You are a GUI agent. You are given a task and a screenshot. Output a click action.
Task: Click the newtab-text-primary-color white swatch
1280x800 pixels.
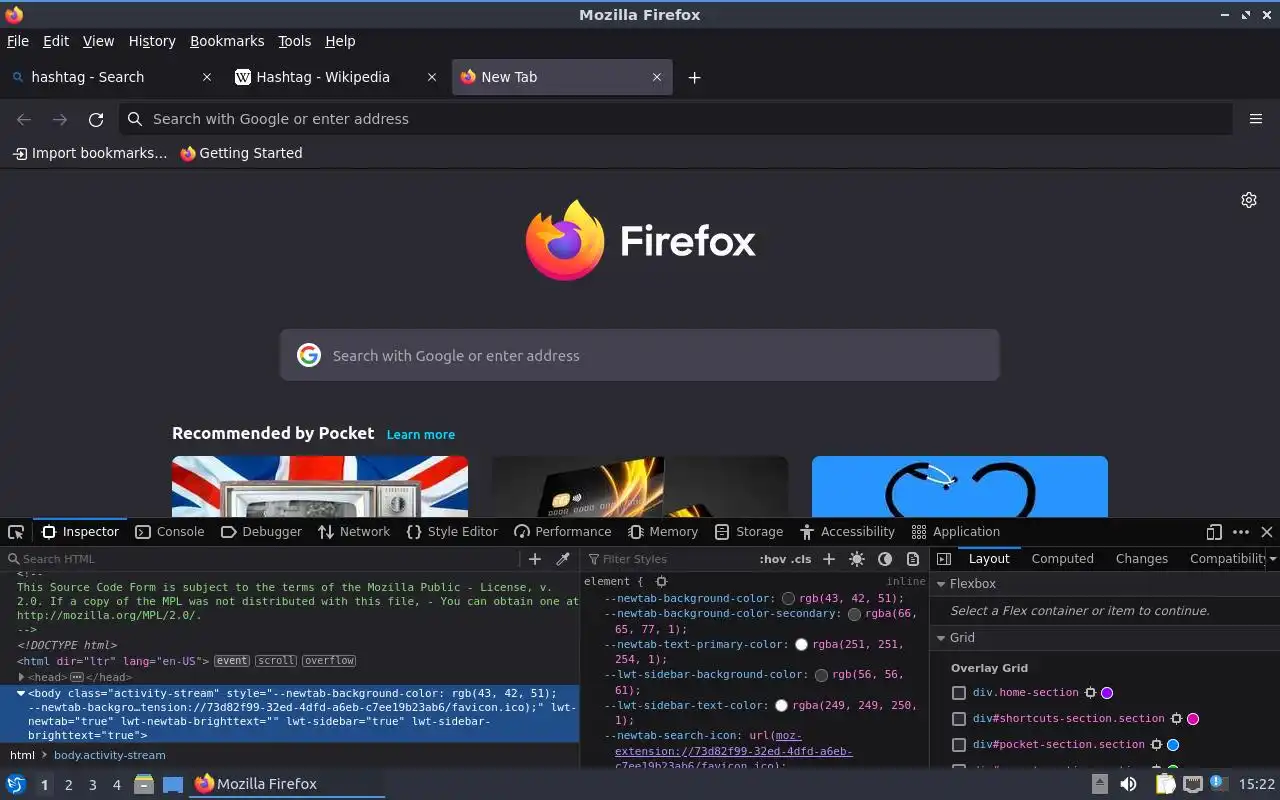click(801, 645)
